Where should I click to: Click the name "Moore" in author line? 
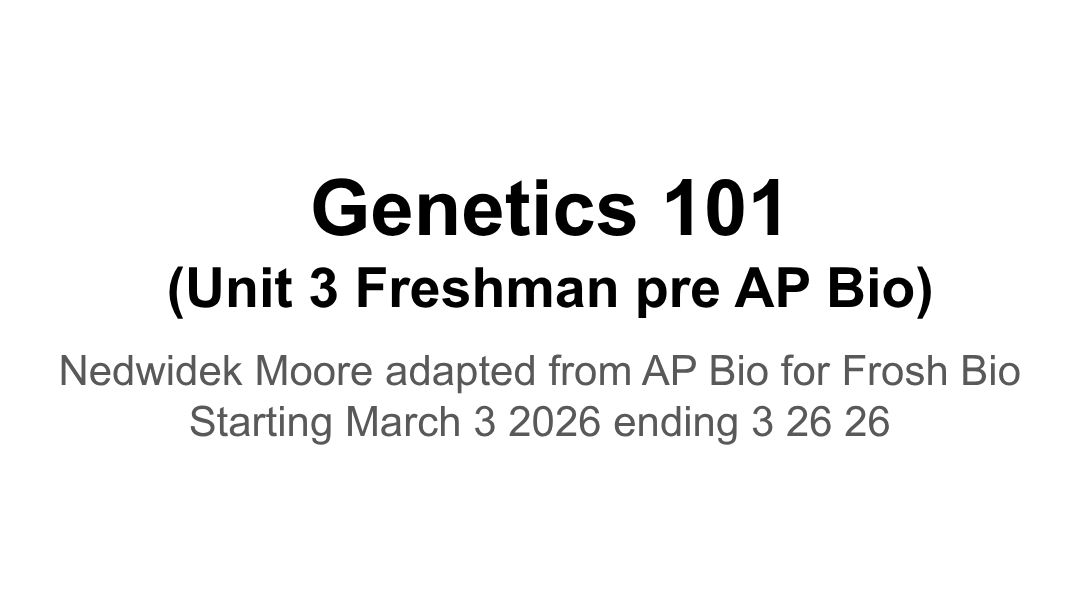tap(313, 371)
